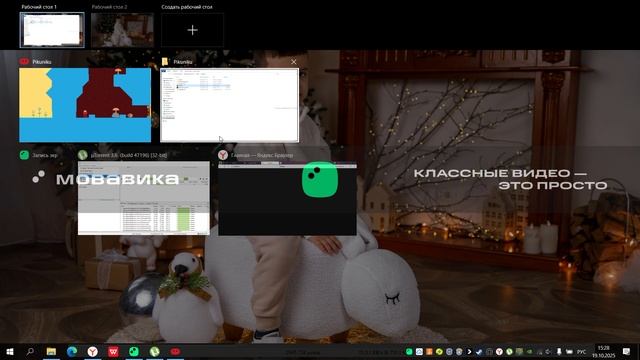Viewport: 640px width, 360px height.
Task: Close the Pikuniku File Explorer window preview
Action: point(293,62)
